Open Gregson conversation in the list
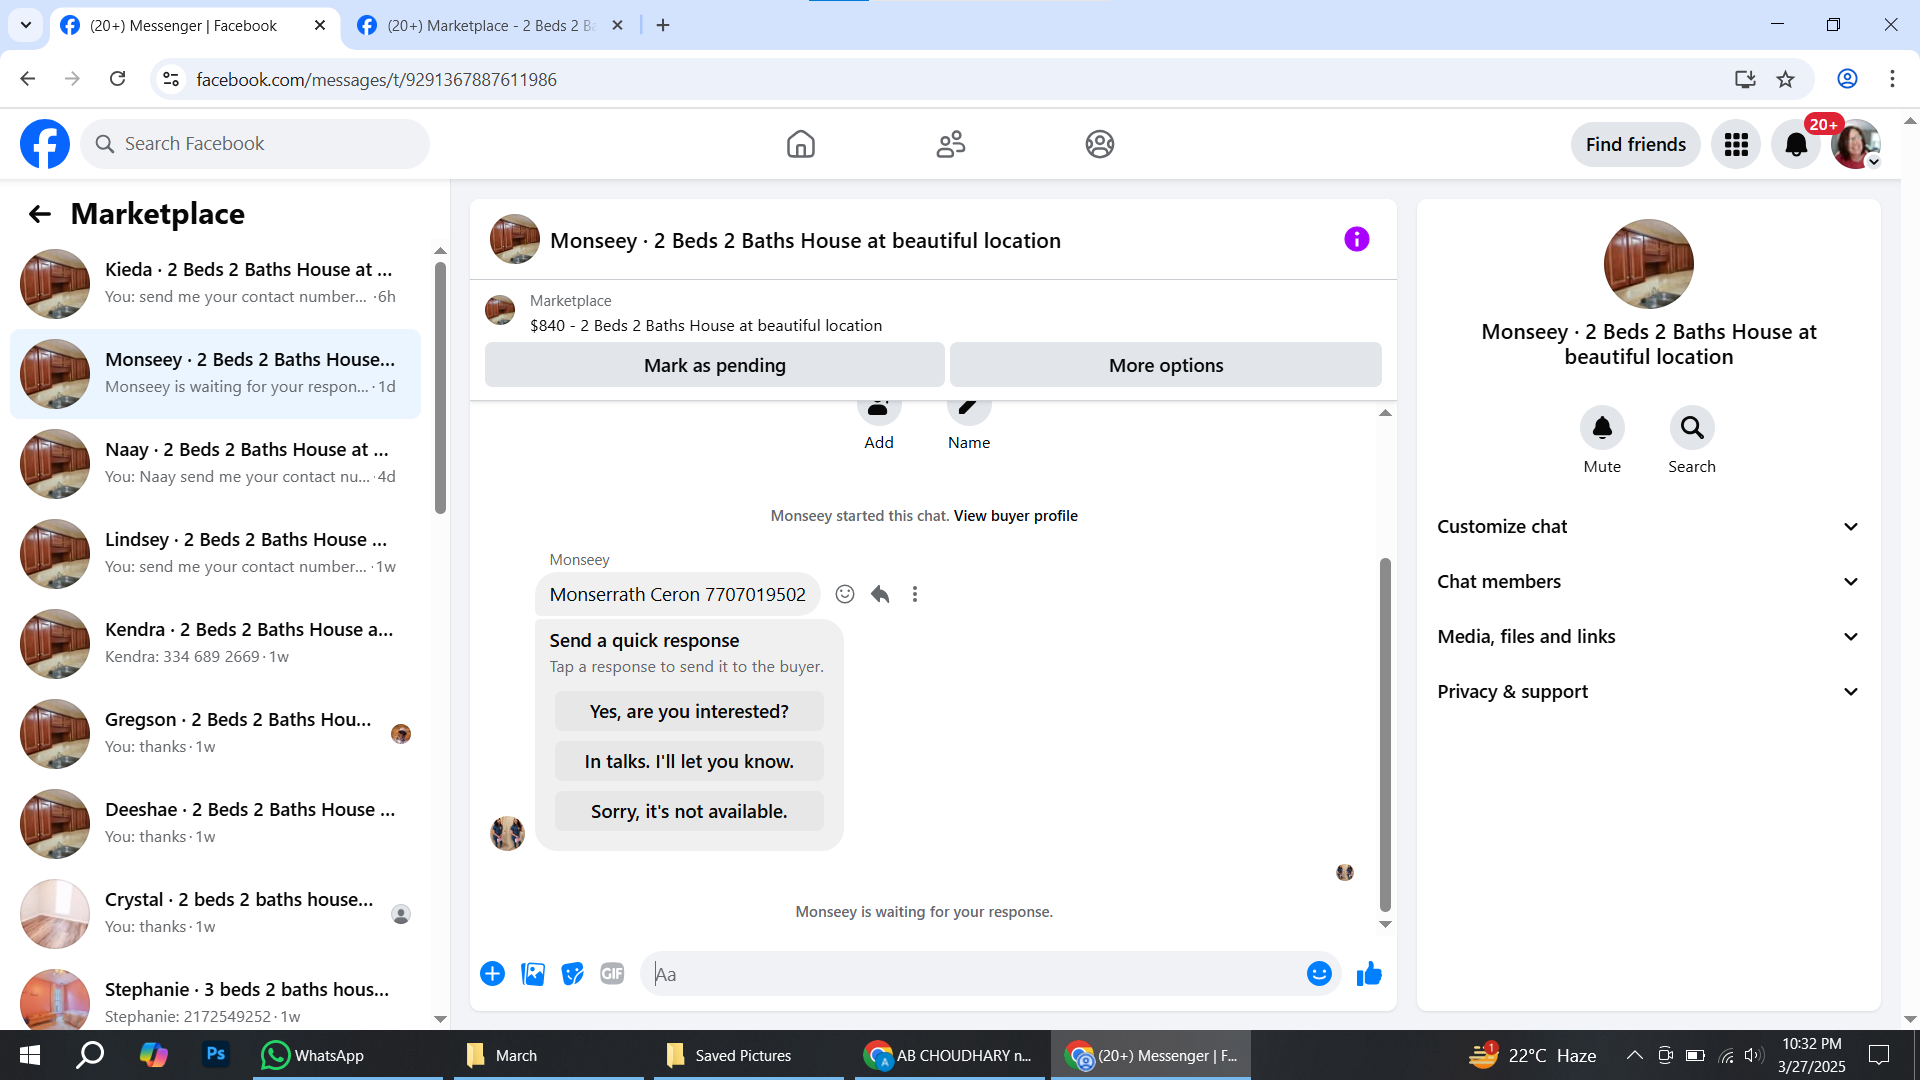 [x=215, y=733]
